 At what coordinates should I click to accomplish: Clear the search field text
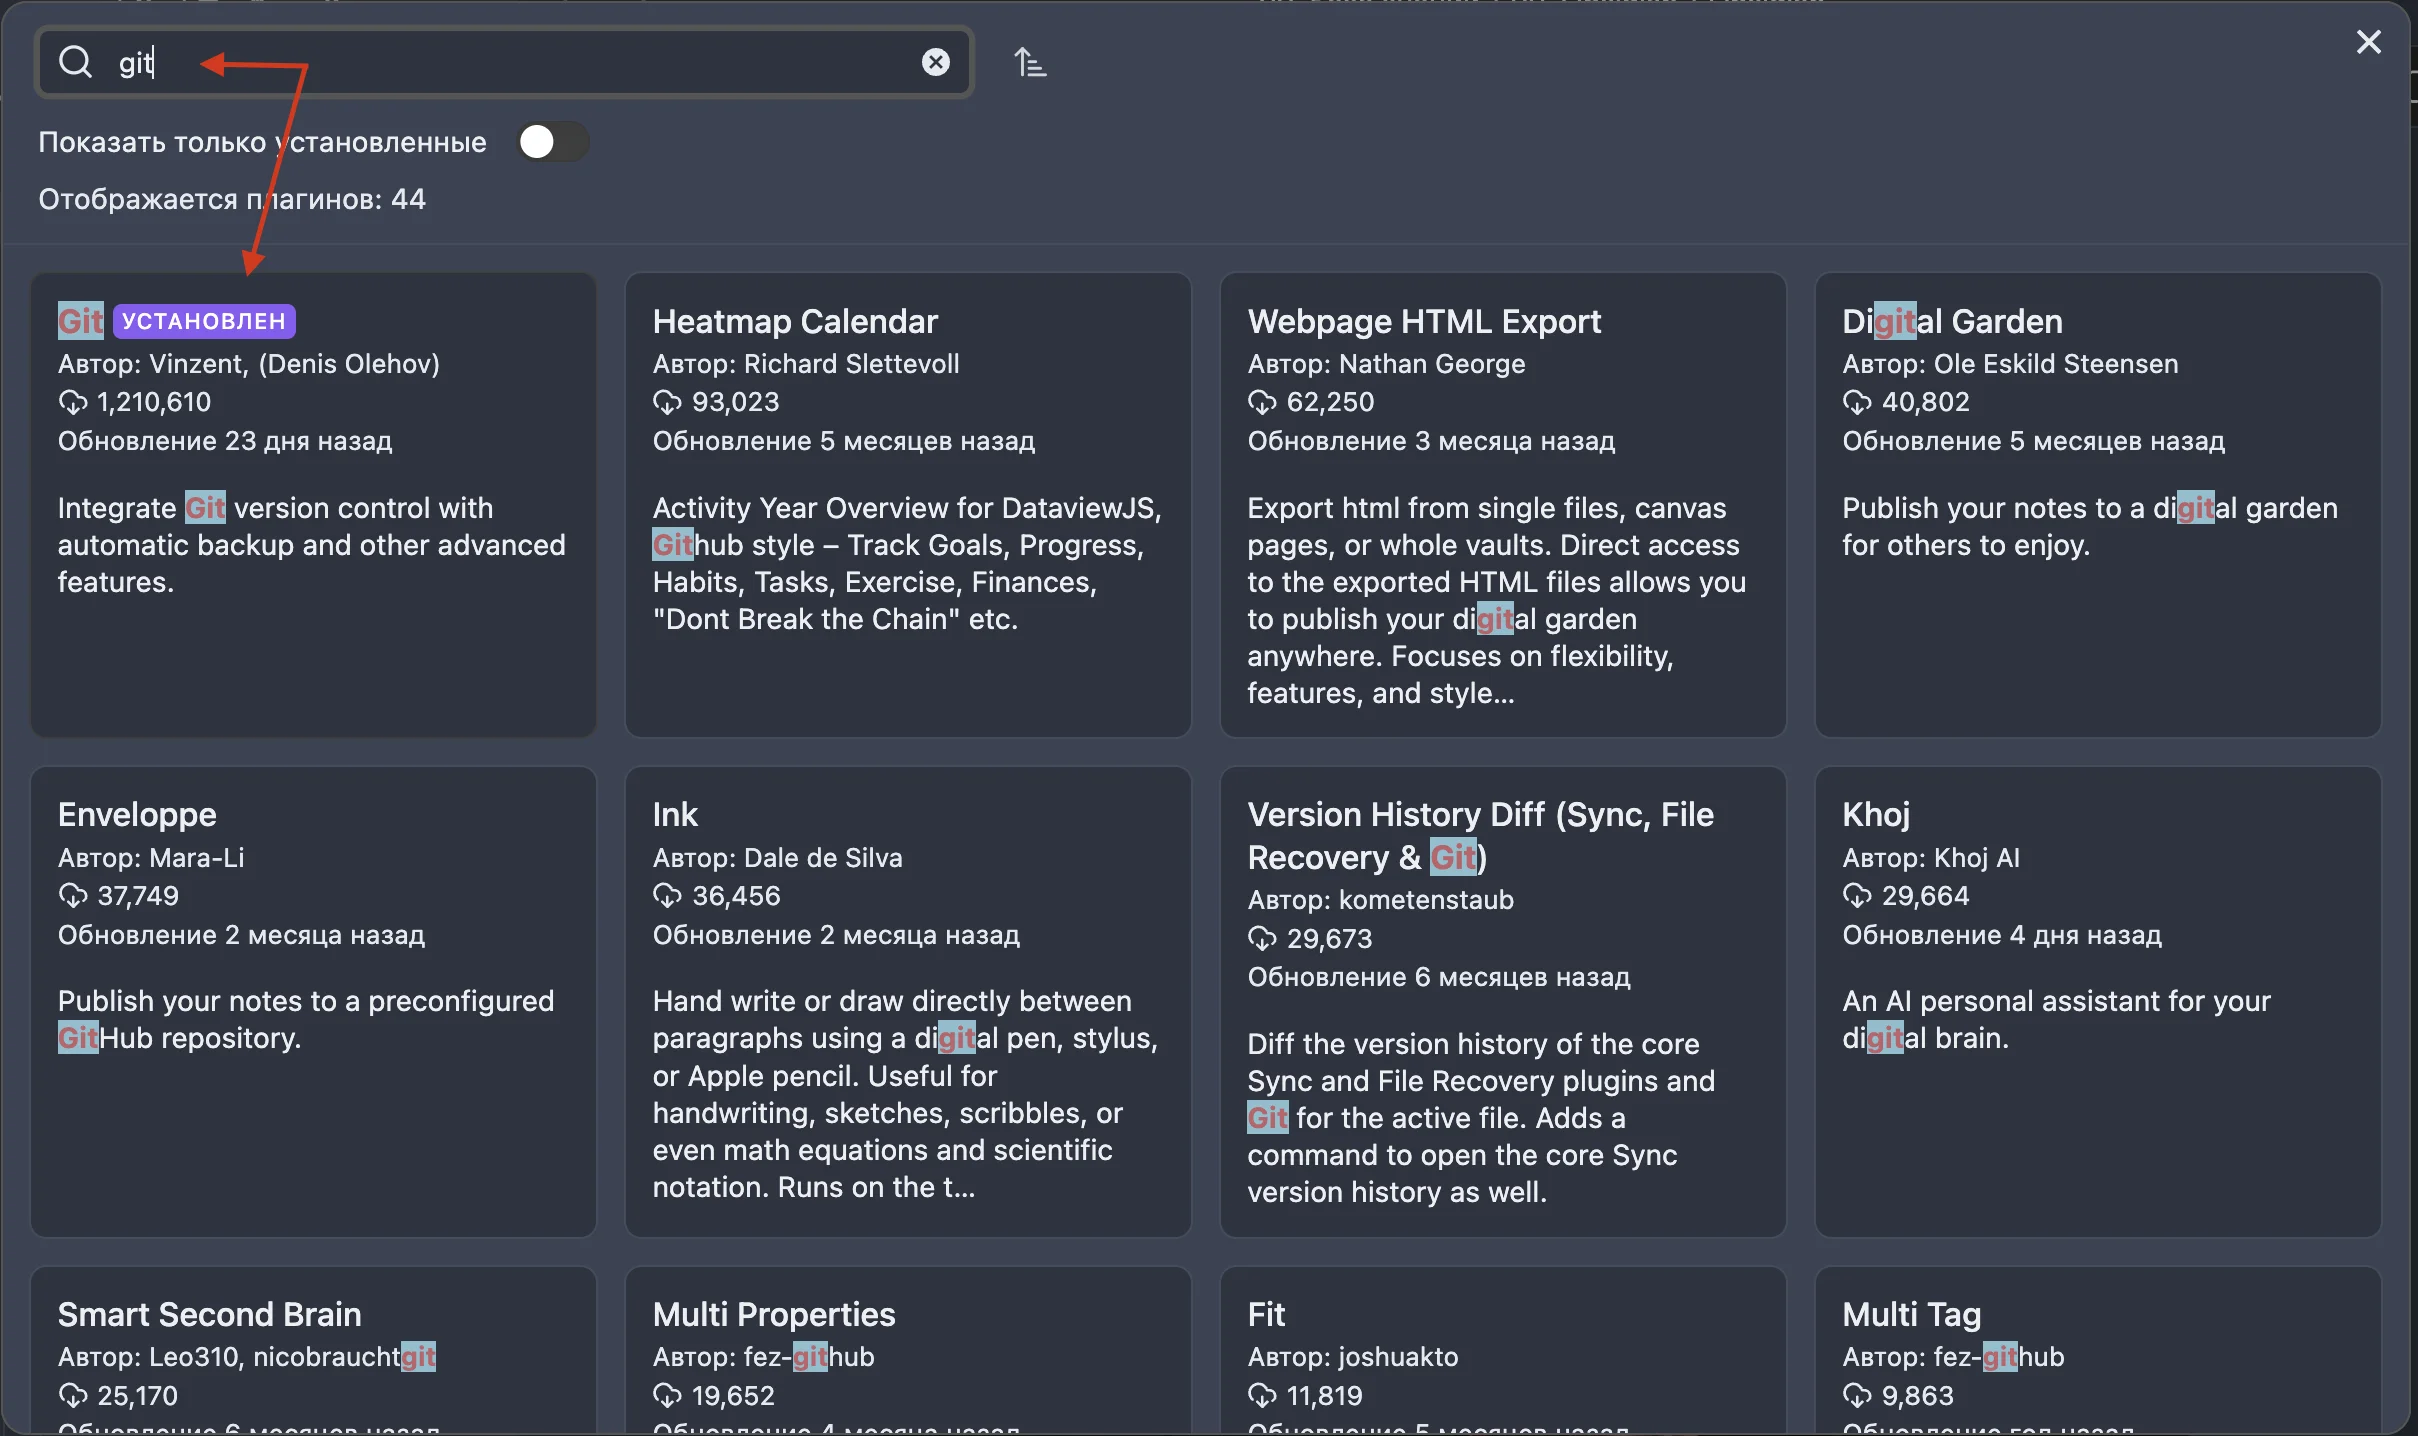(x=935, y=62)
